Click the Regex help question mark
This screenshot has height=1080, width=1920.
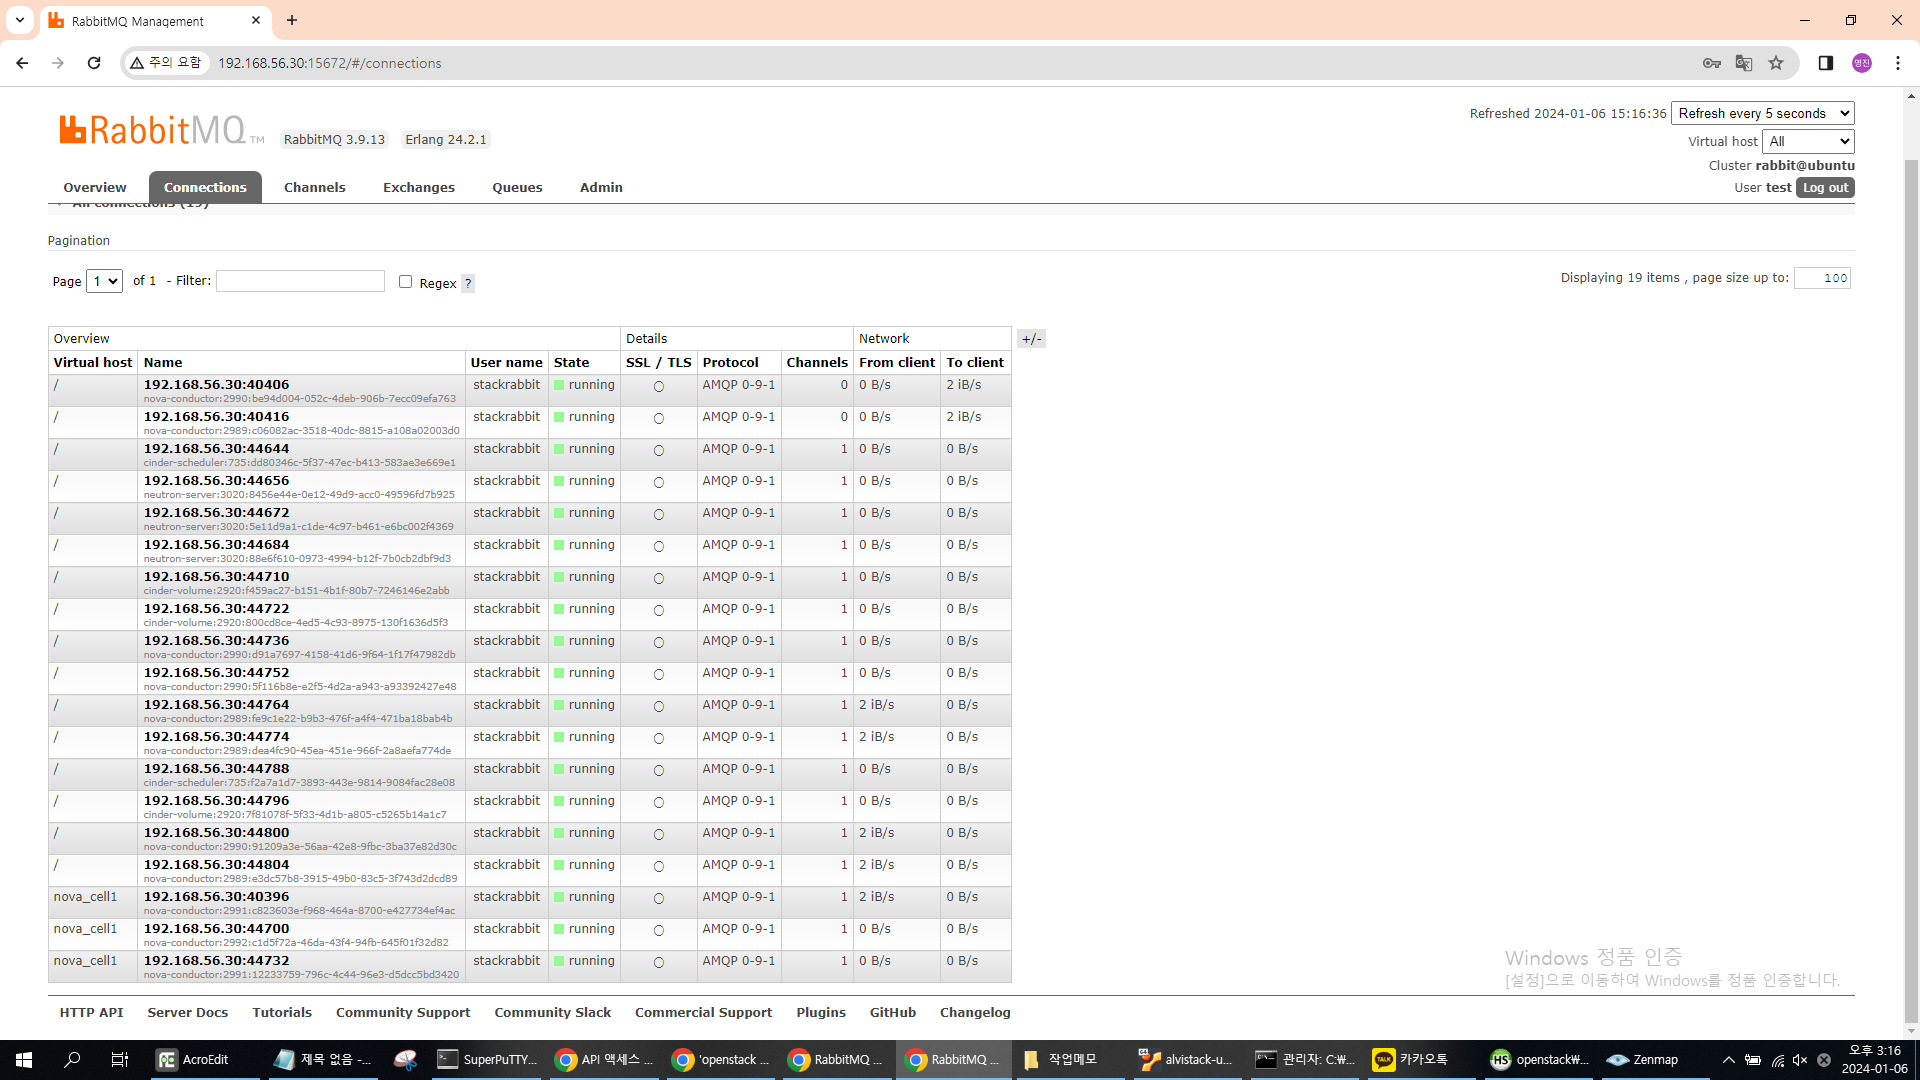click(468, 283)
